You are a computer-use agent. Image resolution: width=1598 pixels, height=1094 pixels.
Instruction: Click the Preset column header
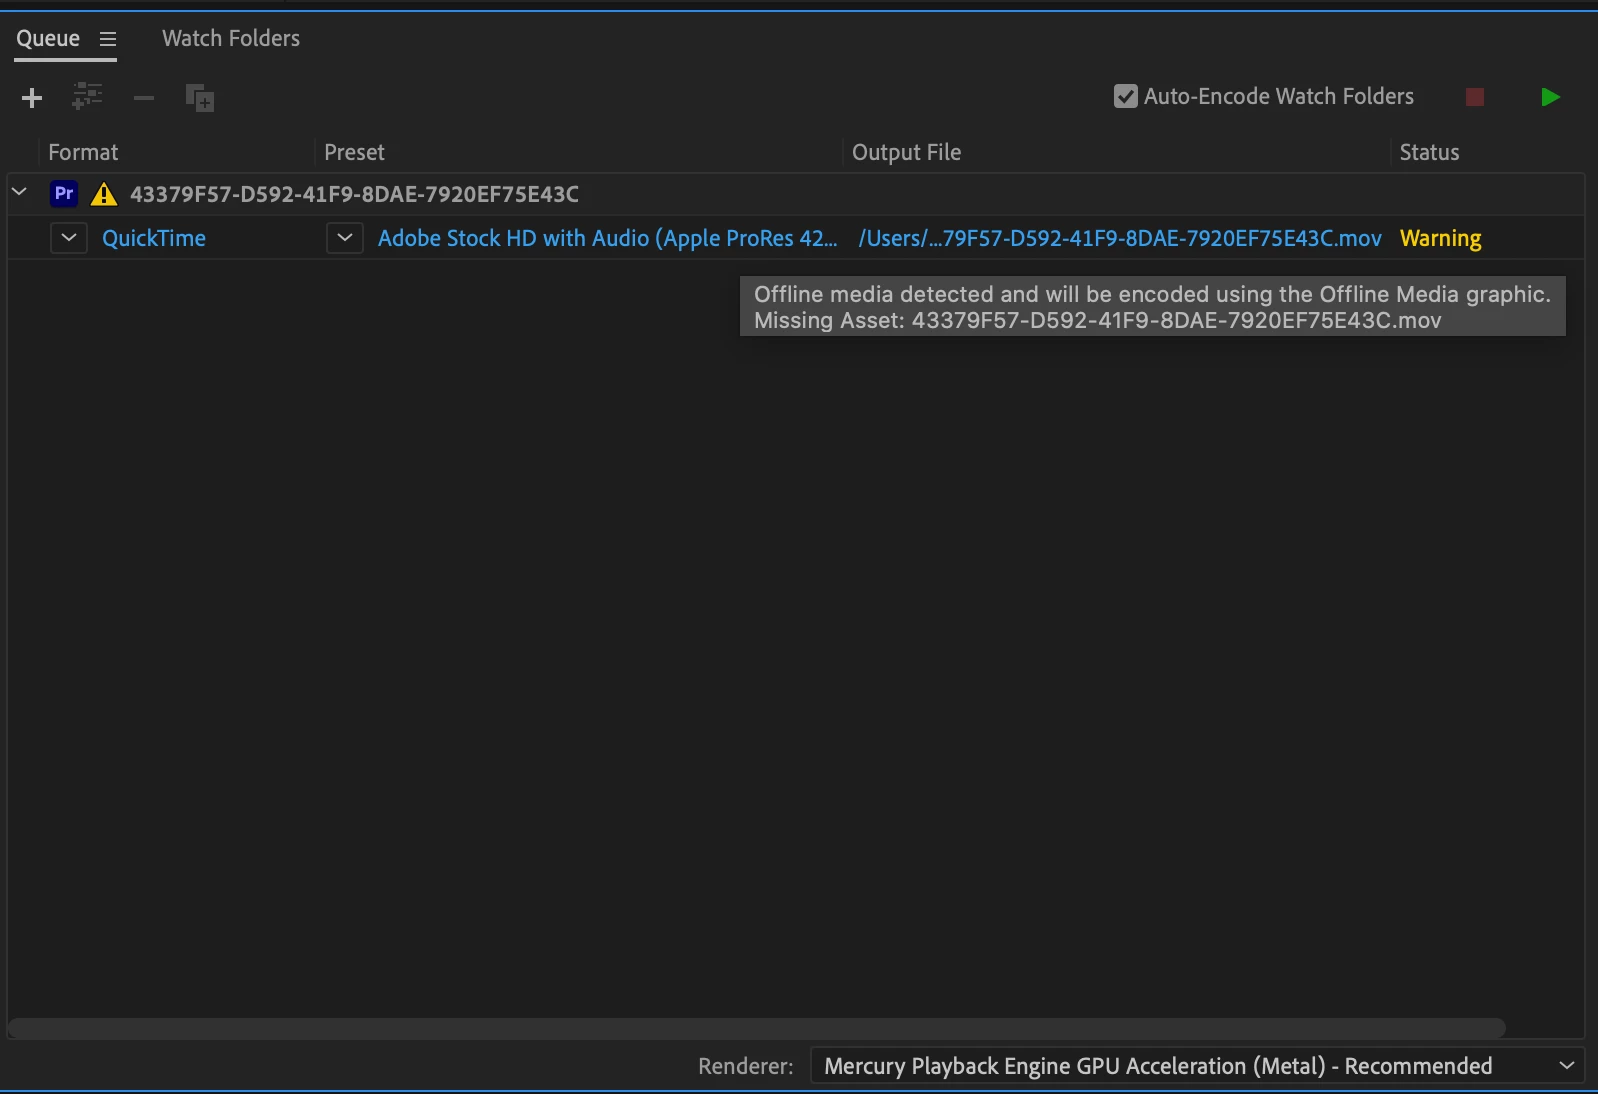point(354,152)
